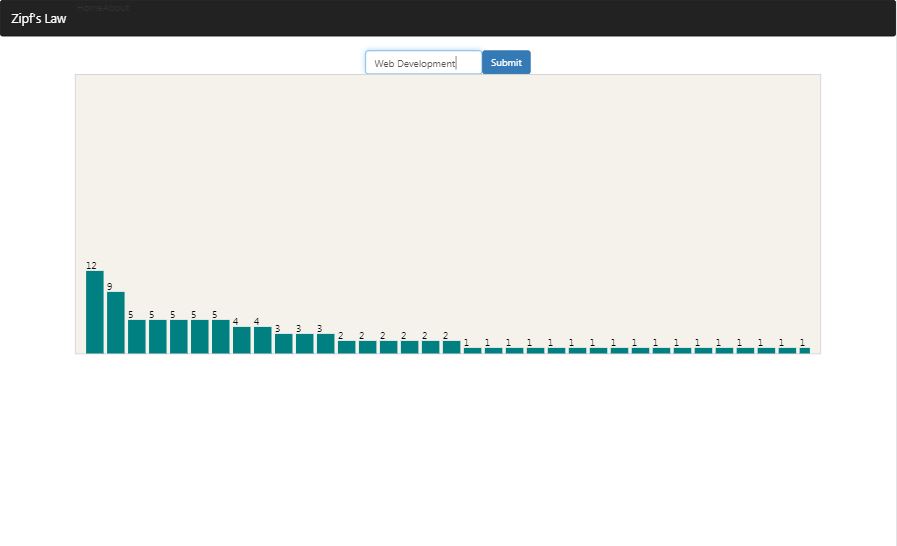This screenshot has height=546, width=897.
Task: Select the tallest bar labeled 12
Action: (x=95, y=312)
